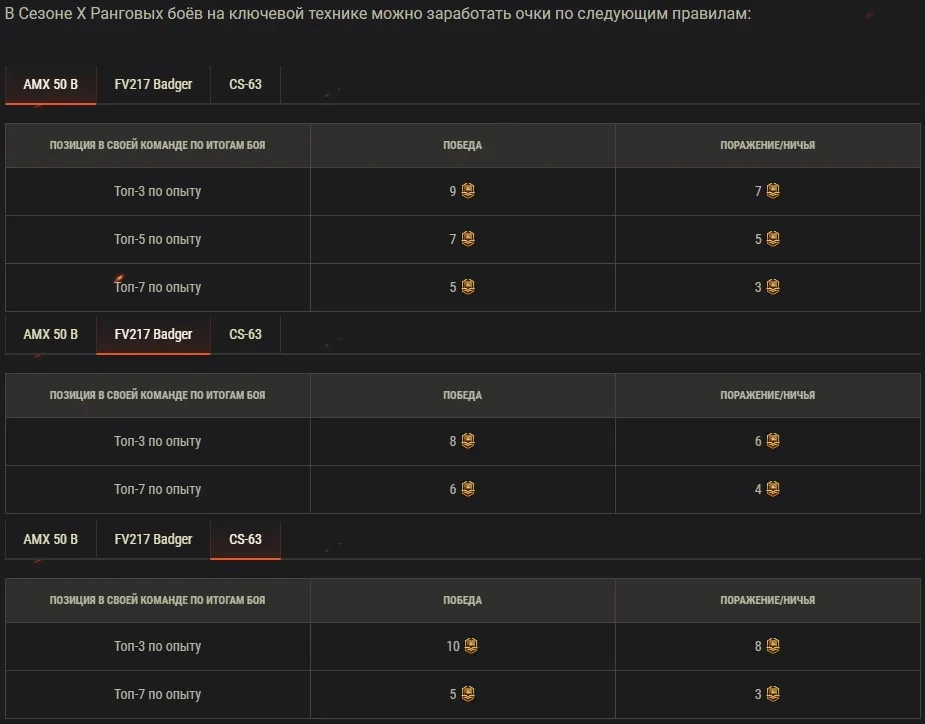Image resolution: width=925 pixels, height=724 pixels.
Task: Click the rank point icon beside 10
Action: tap(471, 646)
